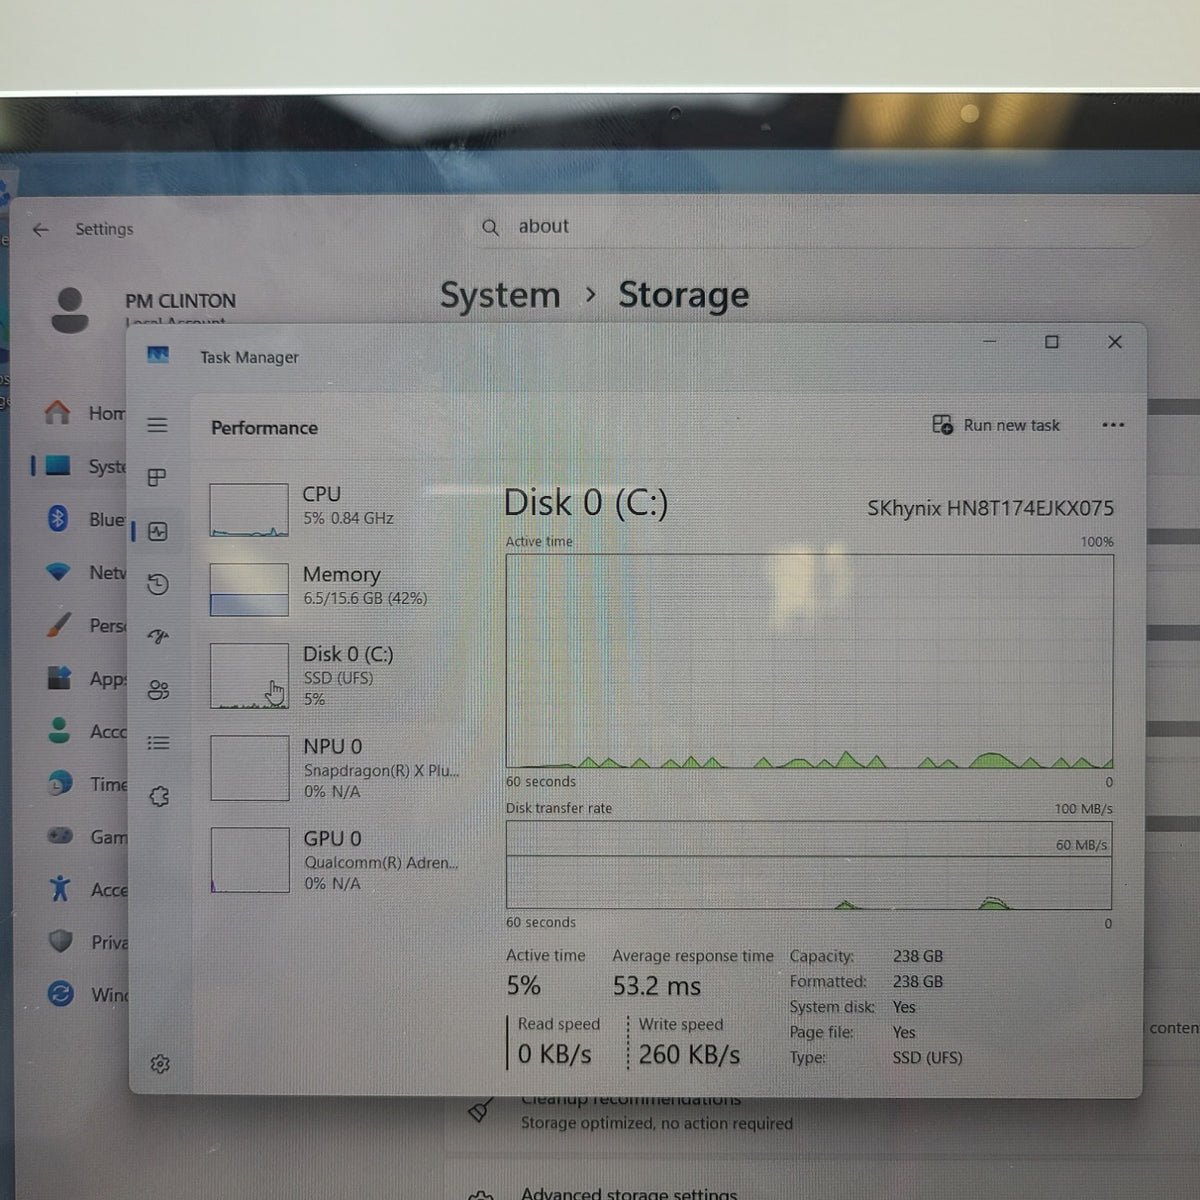This screenshot has width=1200, height=1200.
Task: Open App history icon in Task Manager
Action: [158, 584]
